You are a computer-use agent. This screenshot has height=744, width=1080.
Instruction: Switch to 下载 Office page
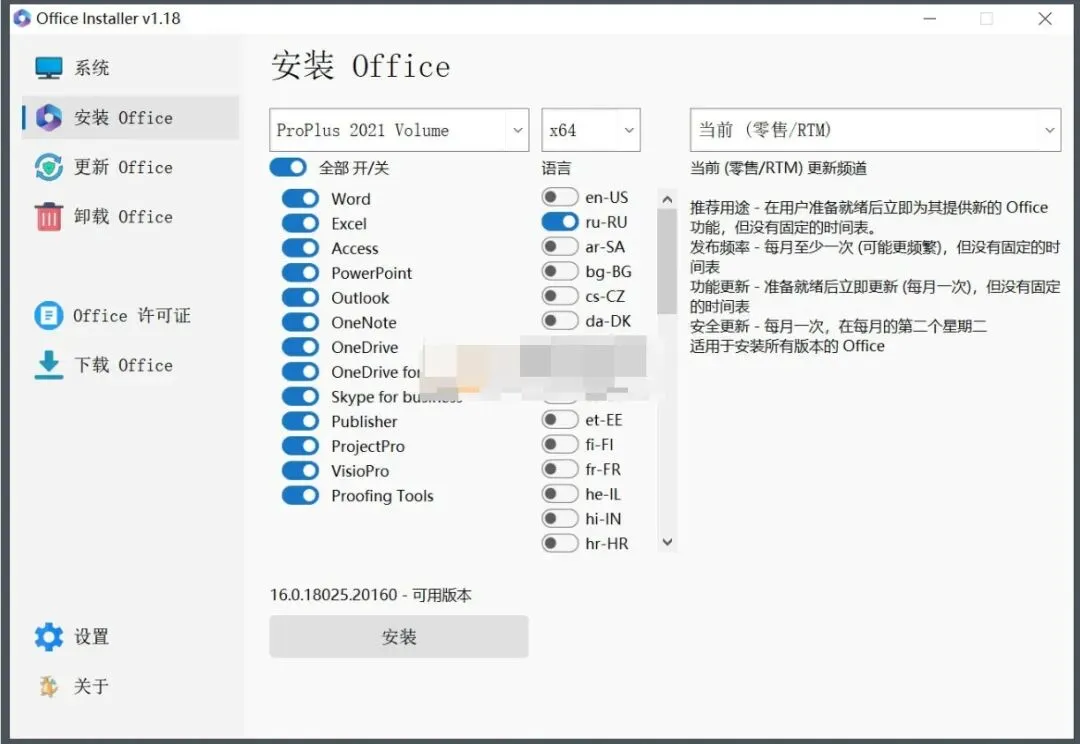click(131, 365)
